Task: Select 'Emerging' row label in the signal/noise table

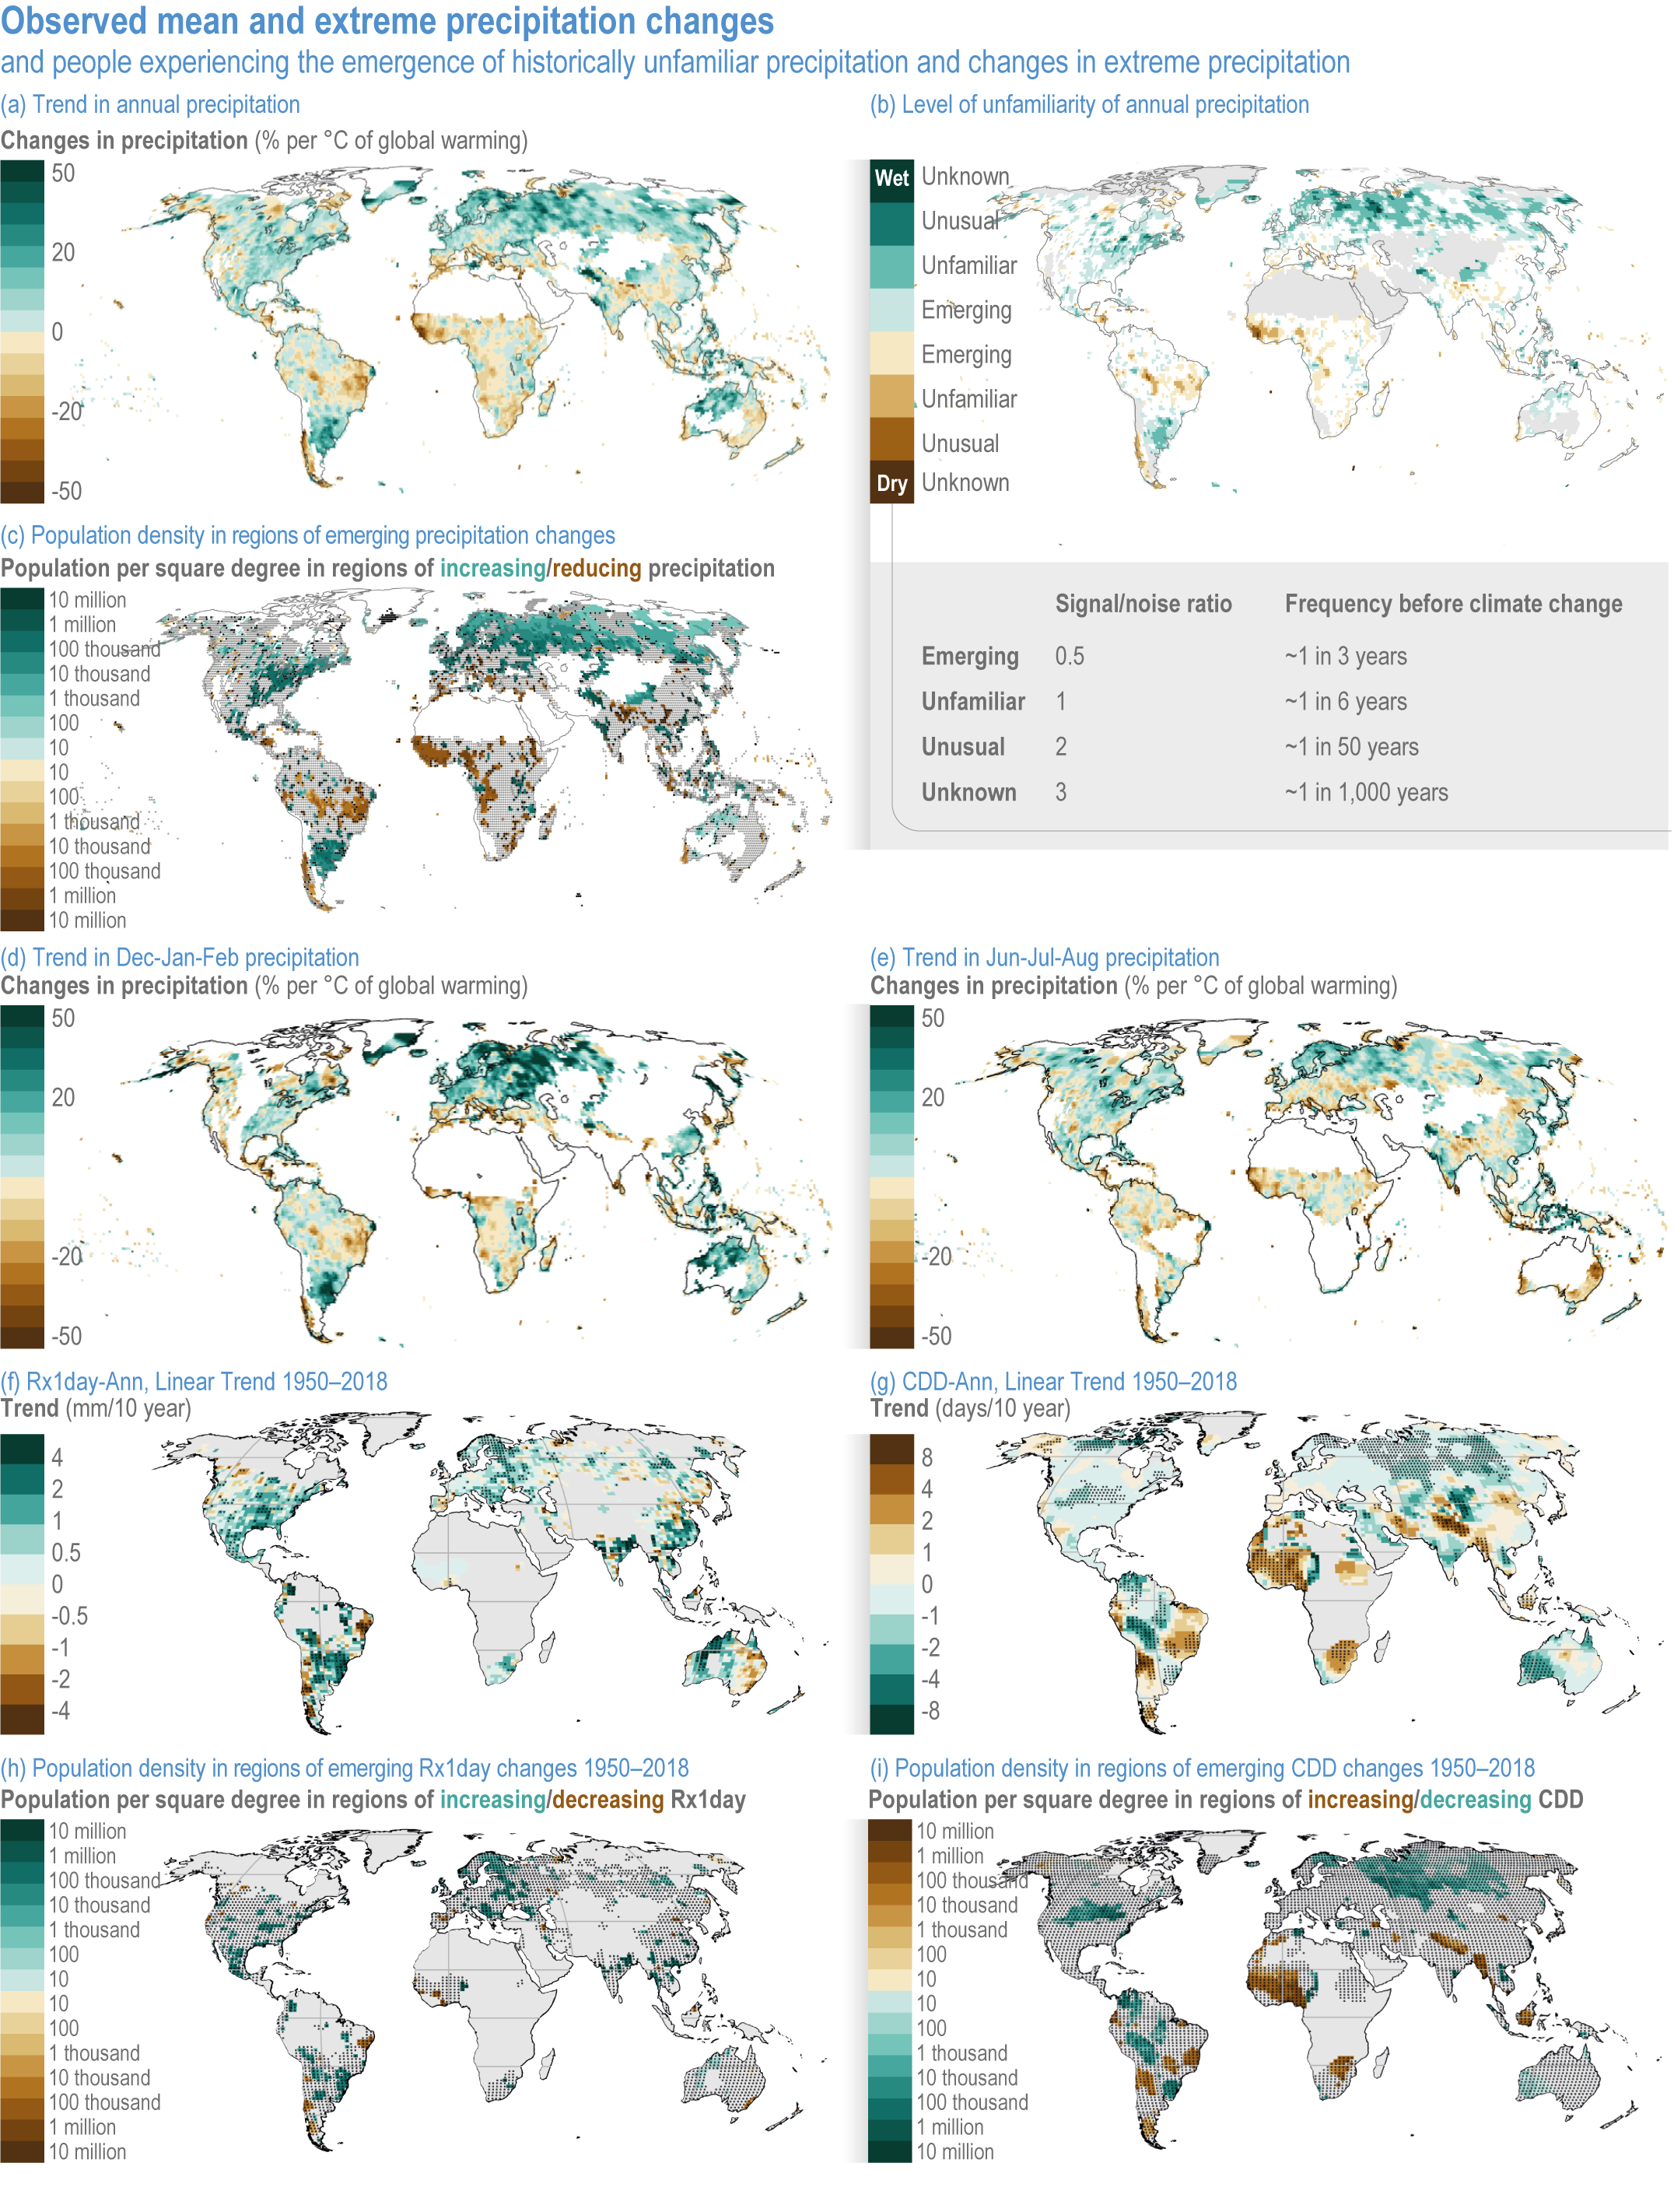Action: coord(970,657)
